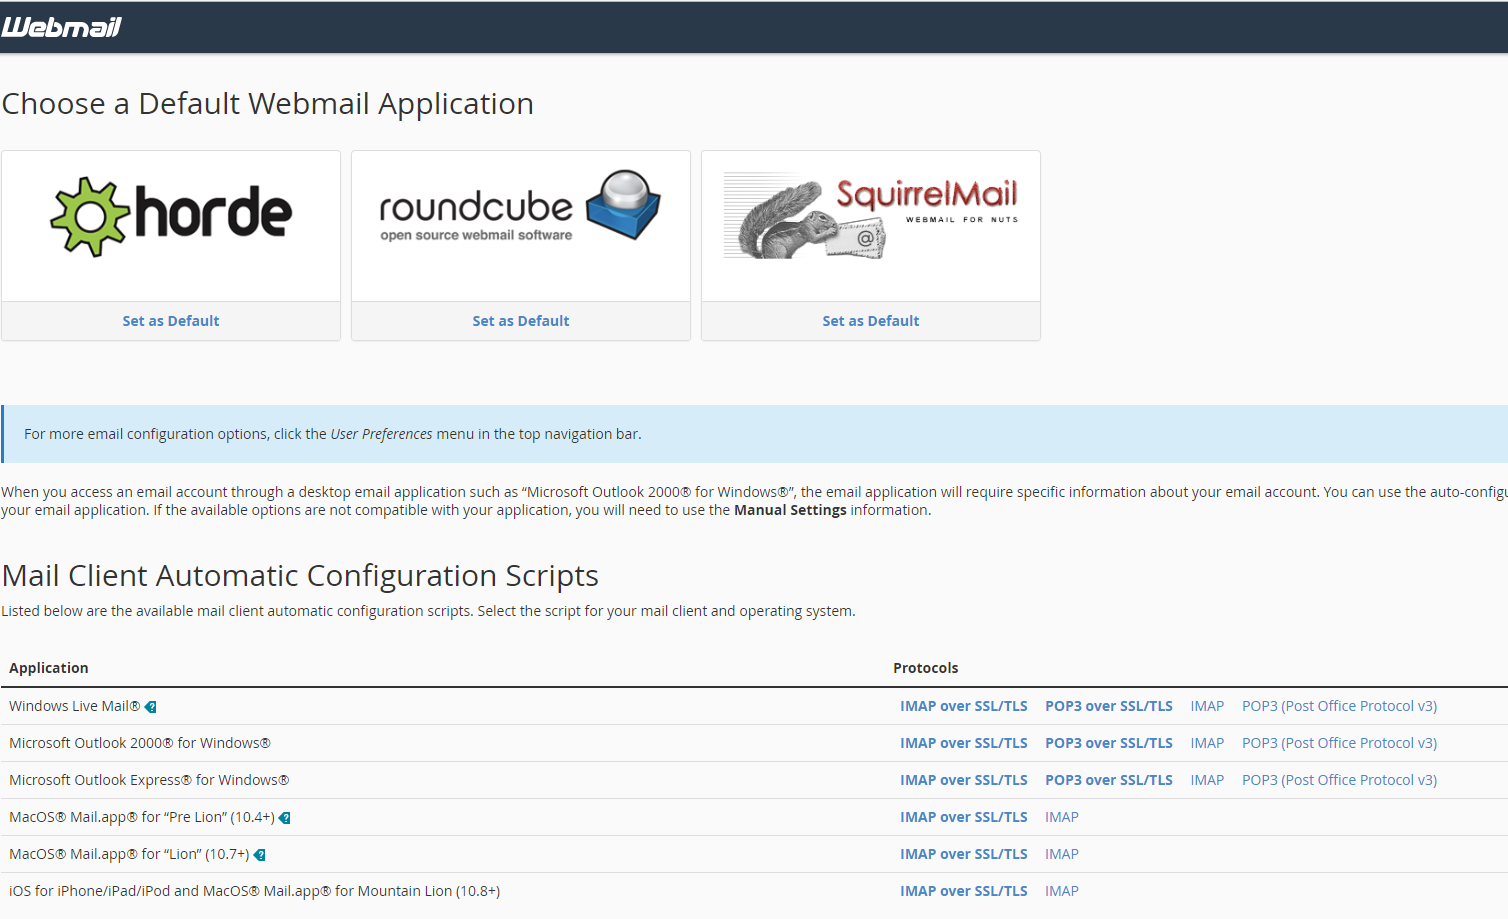This screenshot has height=919, width=1508.
Task: Click the User Preferences text in info banner
Action: (382, 434)
